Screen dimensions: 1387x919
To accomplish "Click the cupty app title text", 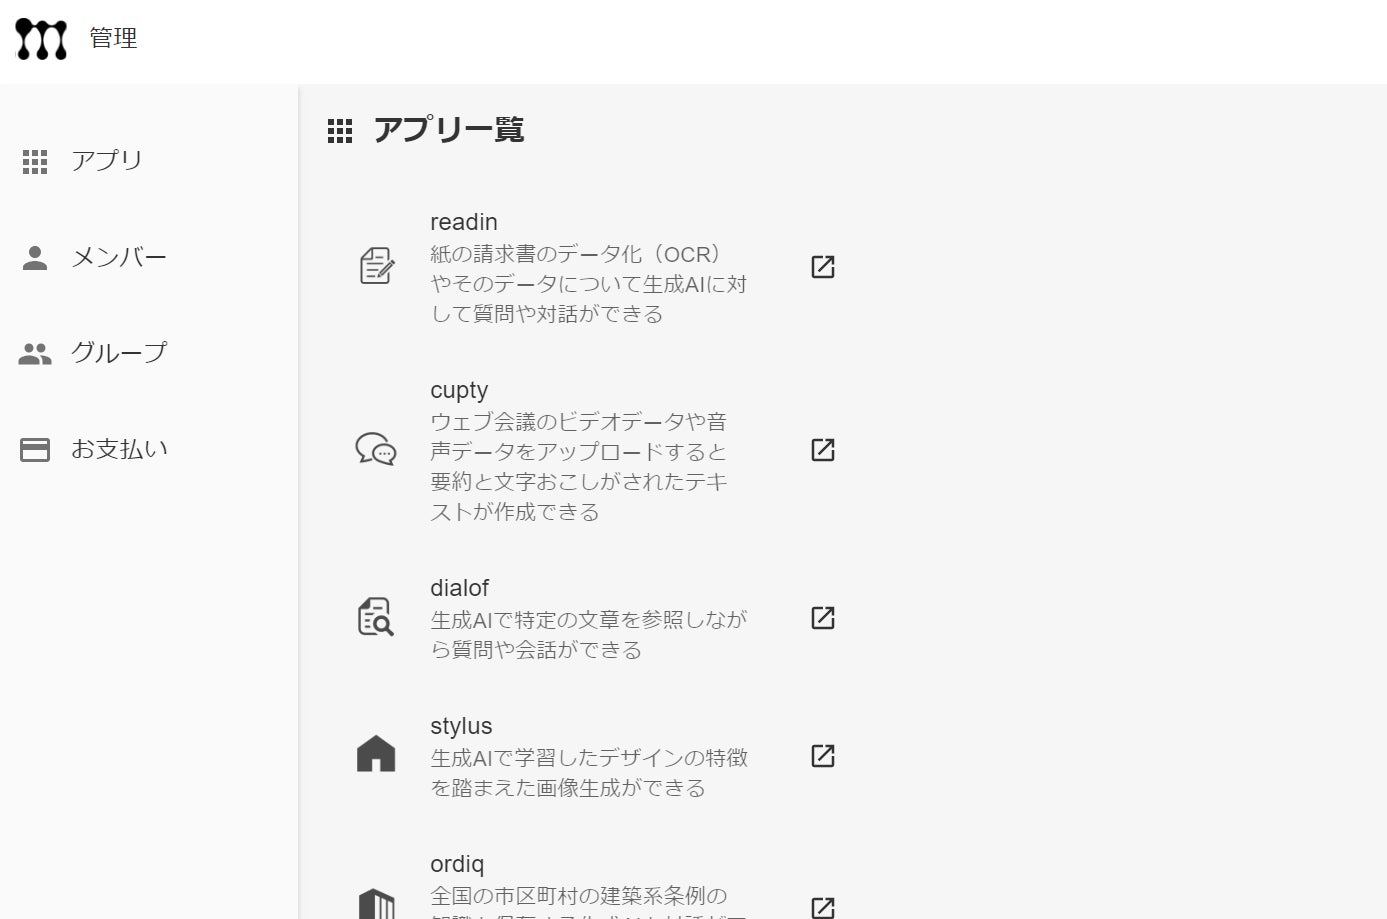I will point(459,390).
